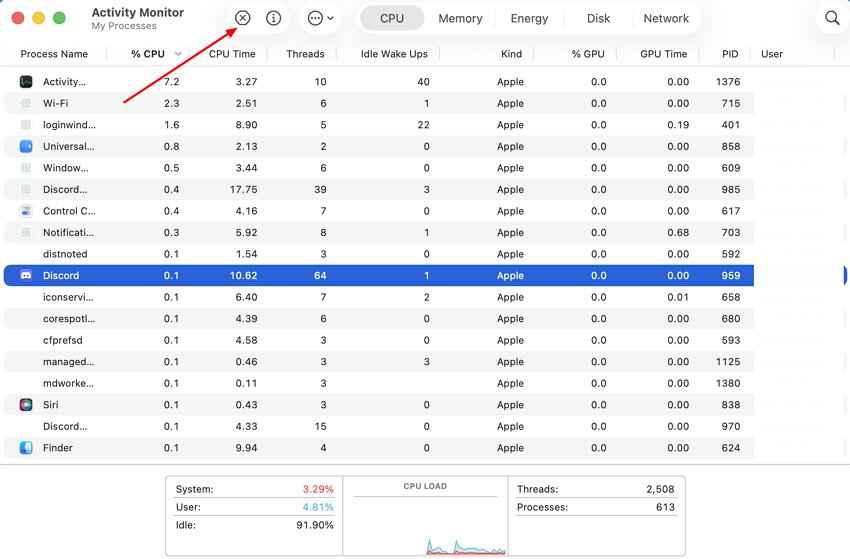The width and height of the screenshot is (850, 559).
Task: Switch to the Disk tab
Action: 598,18
